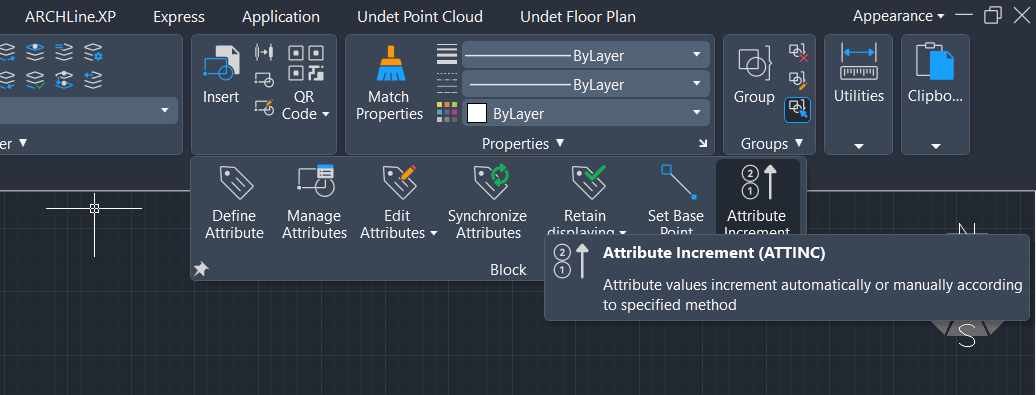Viewport: 1036px width, 395px height.
Task: Click the Clipboard paste icon
Action: point(935,61)
